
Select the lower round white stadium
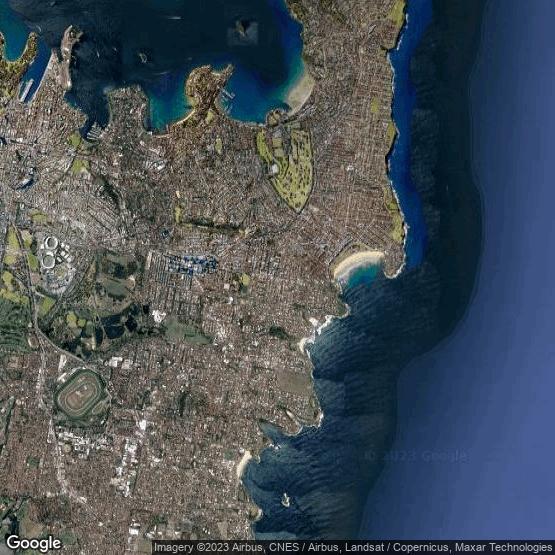tap(48, 261)
